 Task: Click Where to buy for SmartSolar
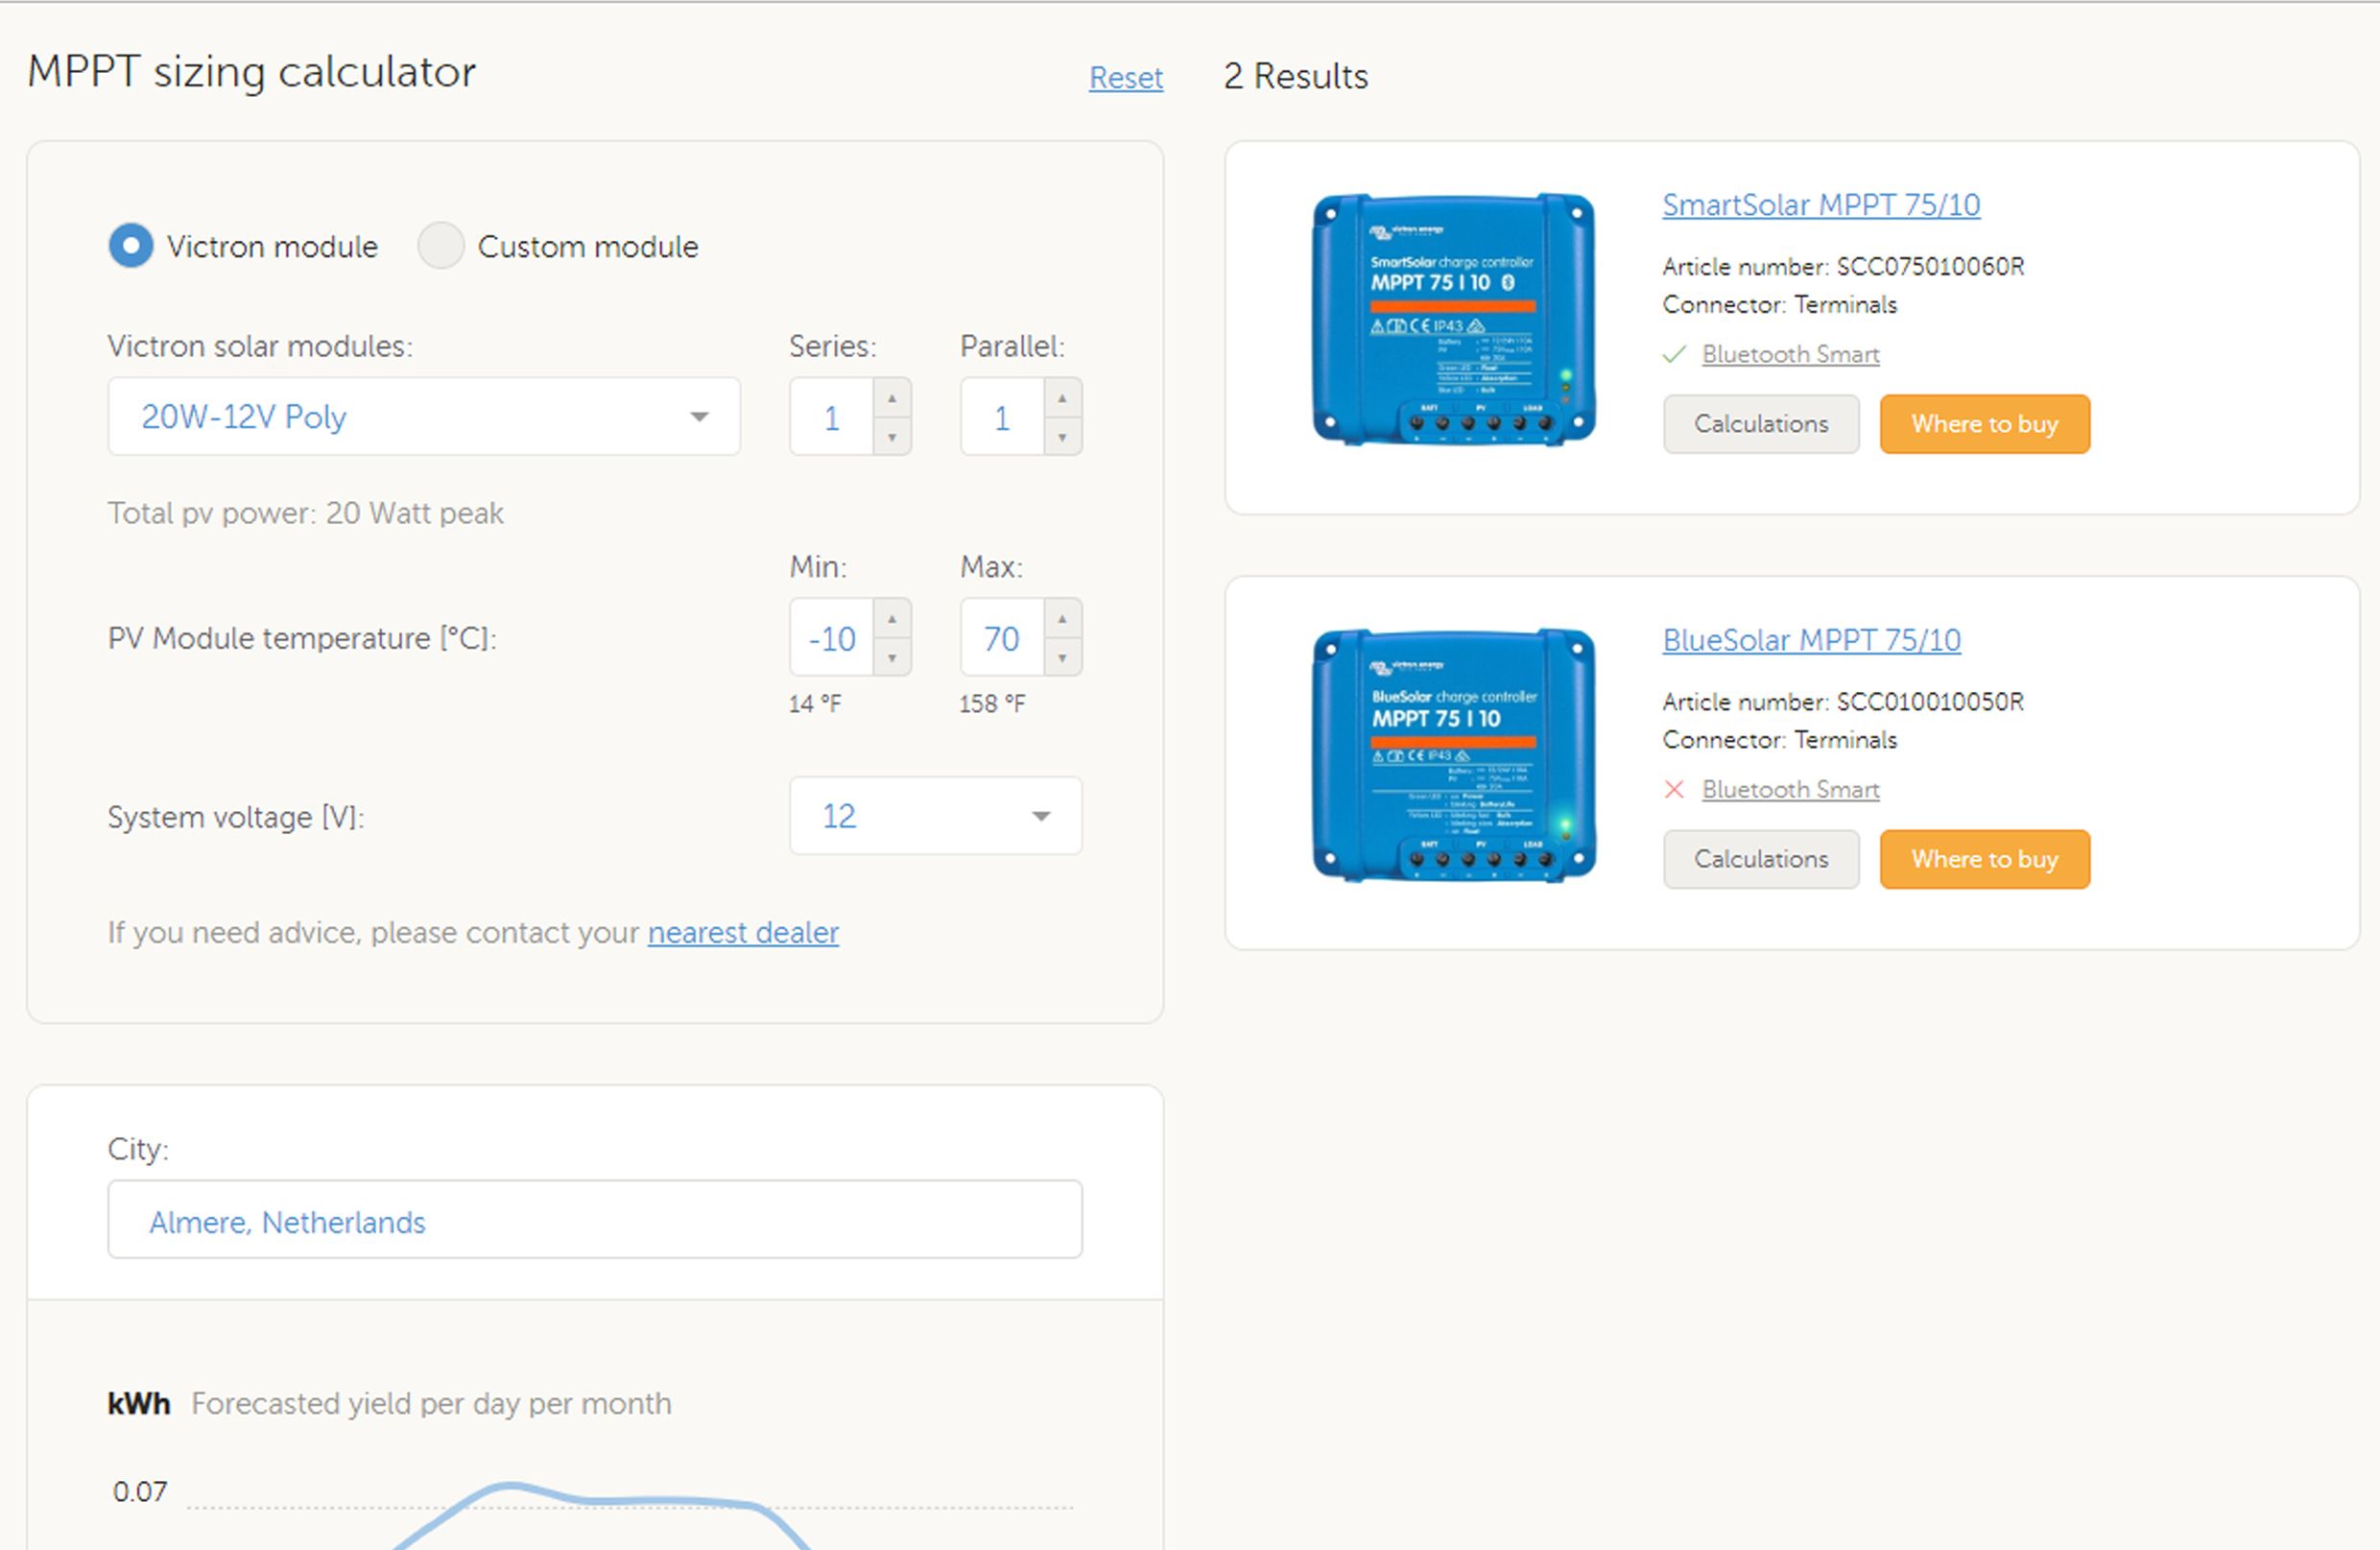tap(1985, 424)
